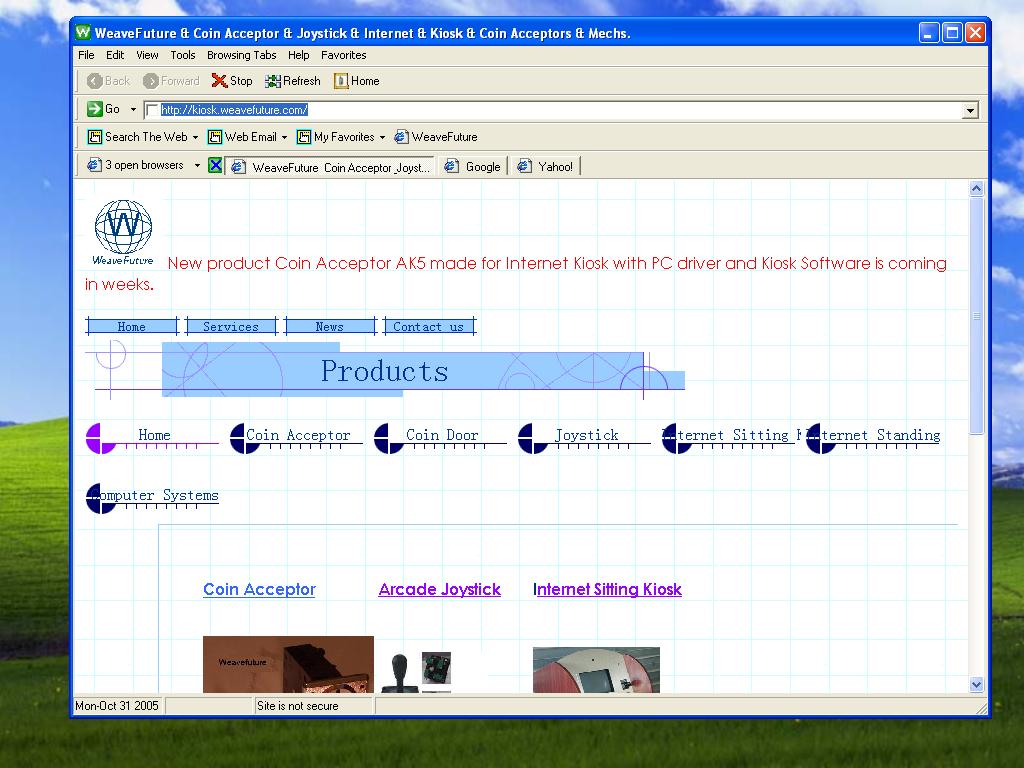Expand the My Favorites dropdown arrow
The image size is (1024, 768).
pyautogui.click(x=382, y=137)
